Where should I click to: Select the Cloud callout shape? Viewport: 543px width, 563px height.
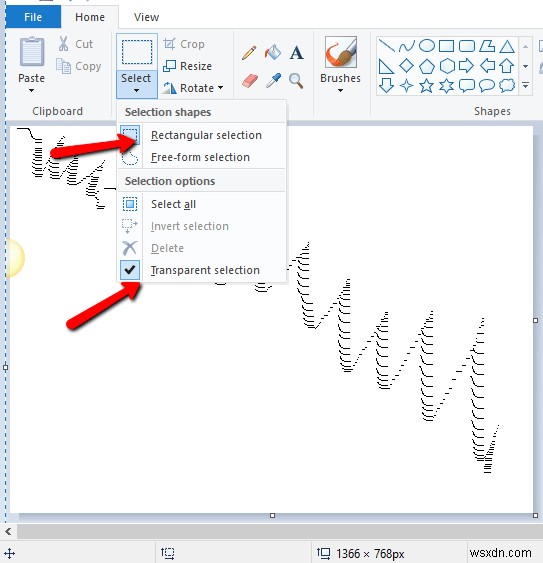click(507, 86)
